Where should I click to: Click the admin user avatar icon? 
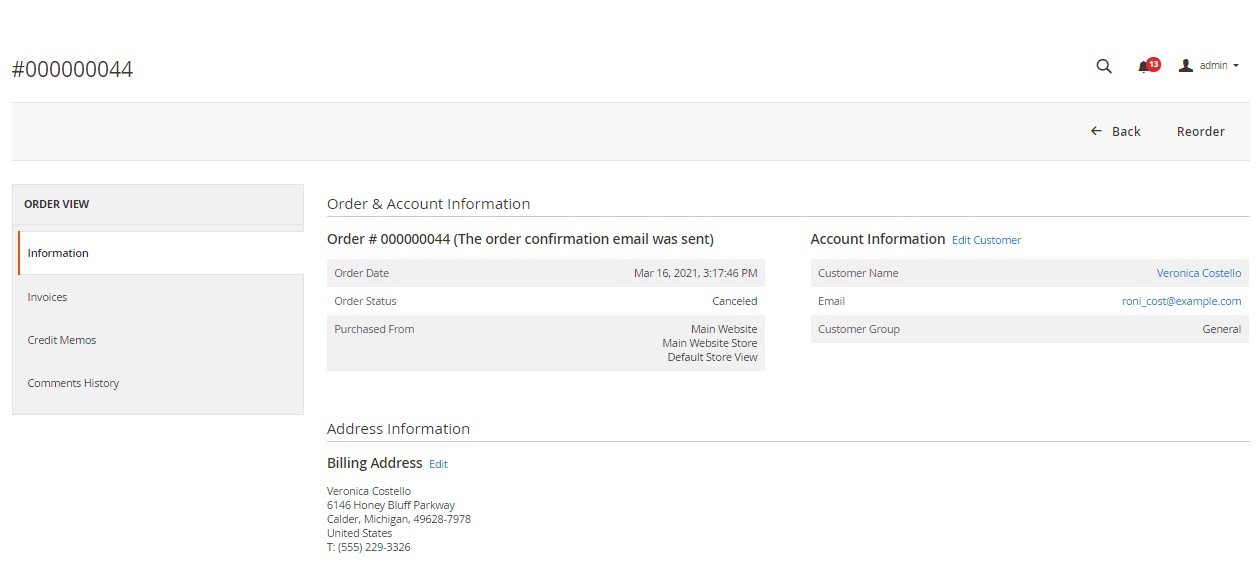pos(1186,65)
